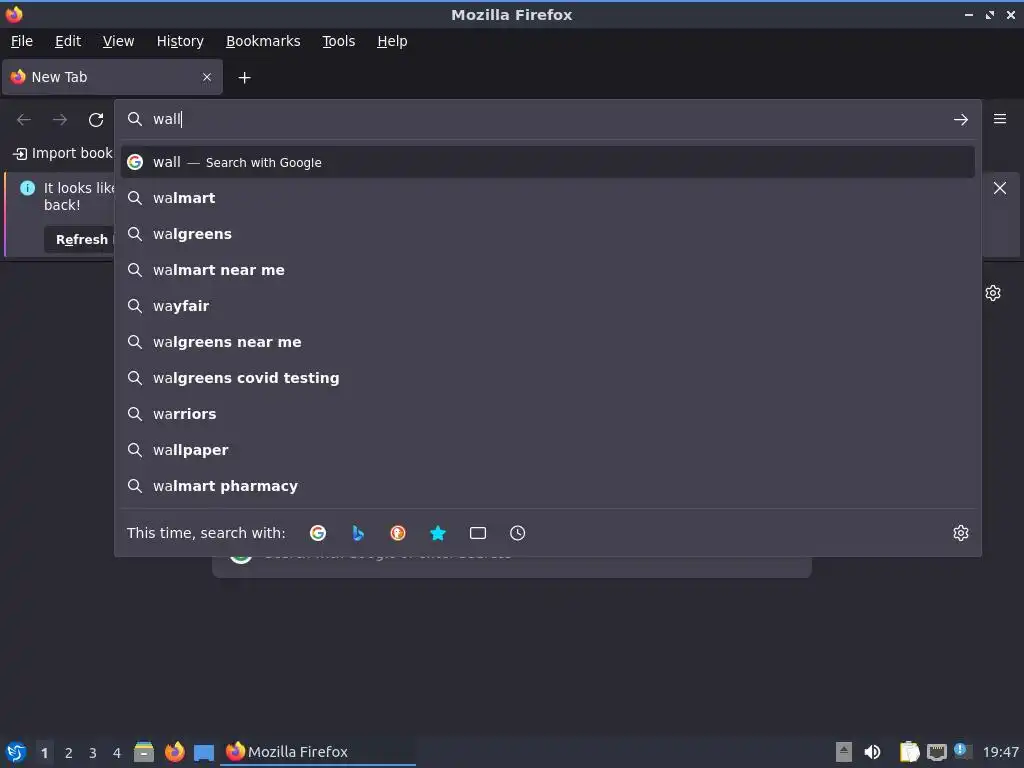
Task: Open new tab page personalize gear
Action: click(x=993, y=293)
